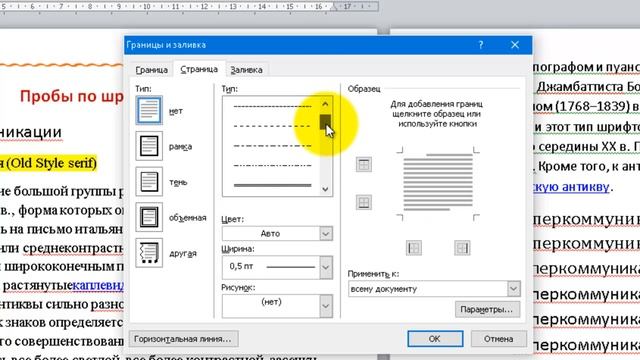640x360 pixels.
Task: Click the line style list scroll down arrow
Action: [x=325, y=189]
